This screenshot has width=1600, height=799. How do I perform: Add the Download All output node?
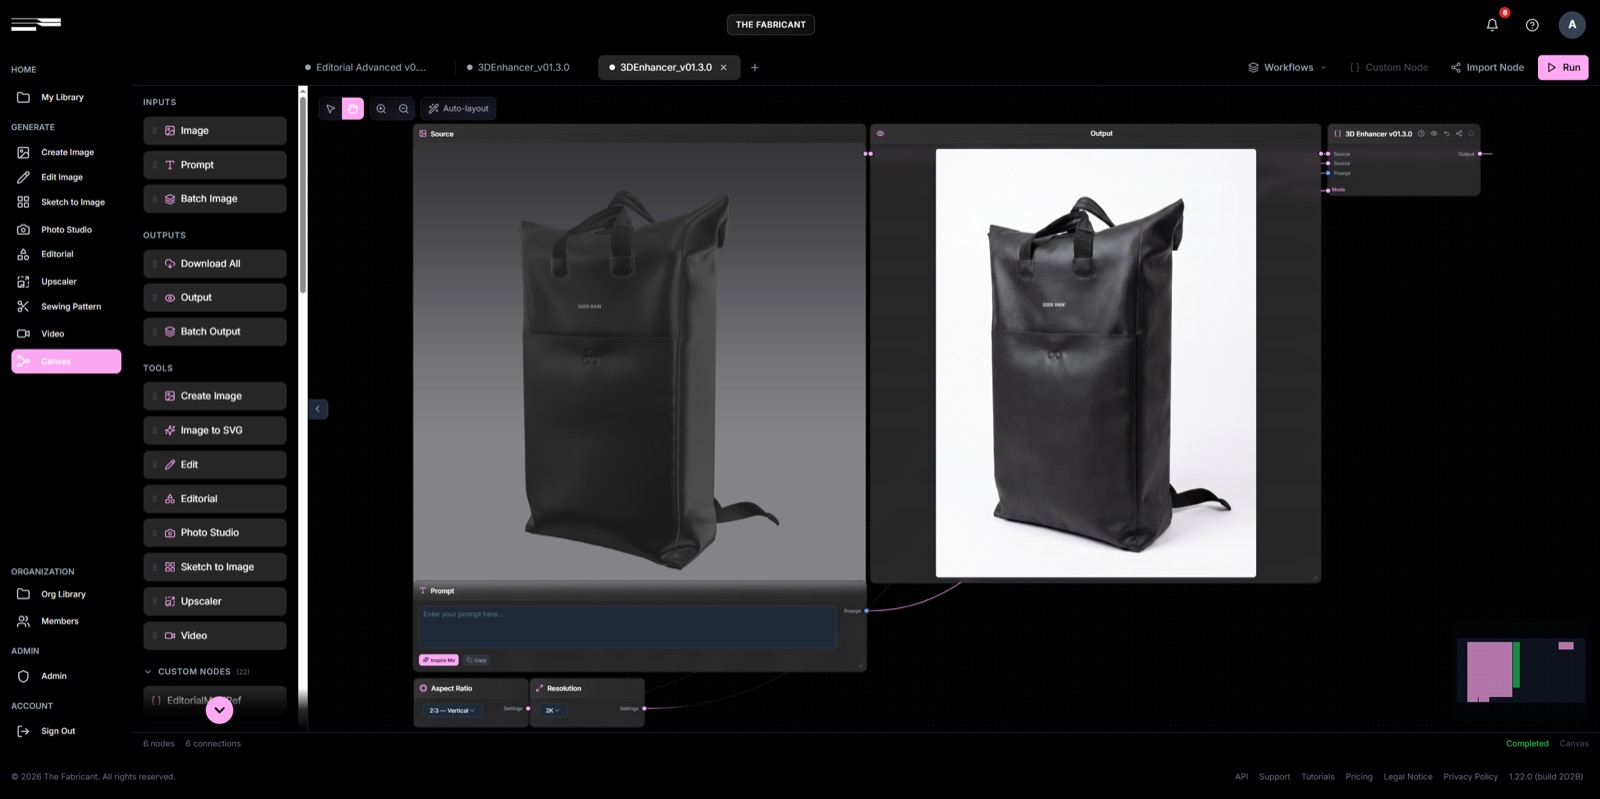215,264
